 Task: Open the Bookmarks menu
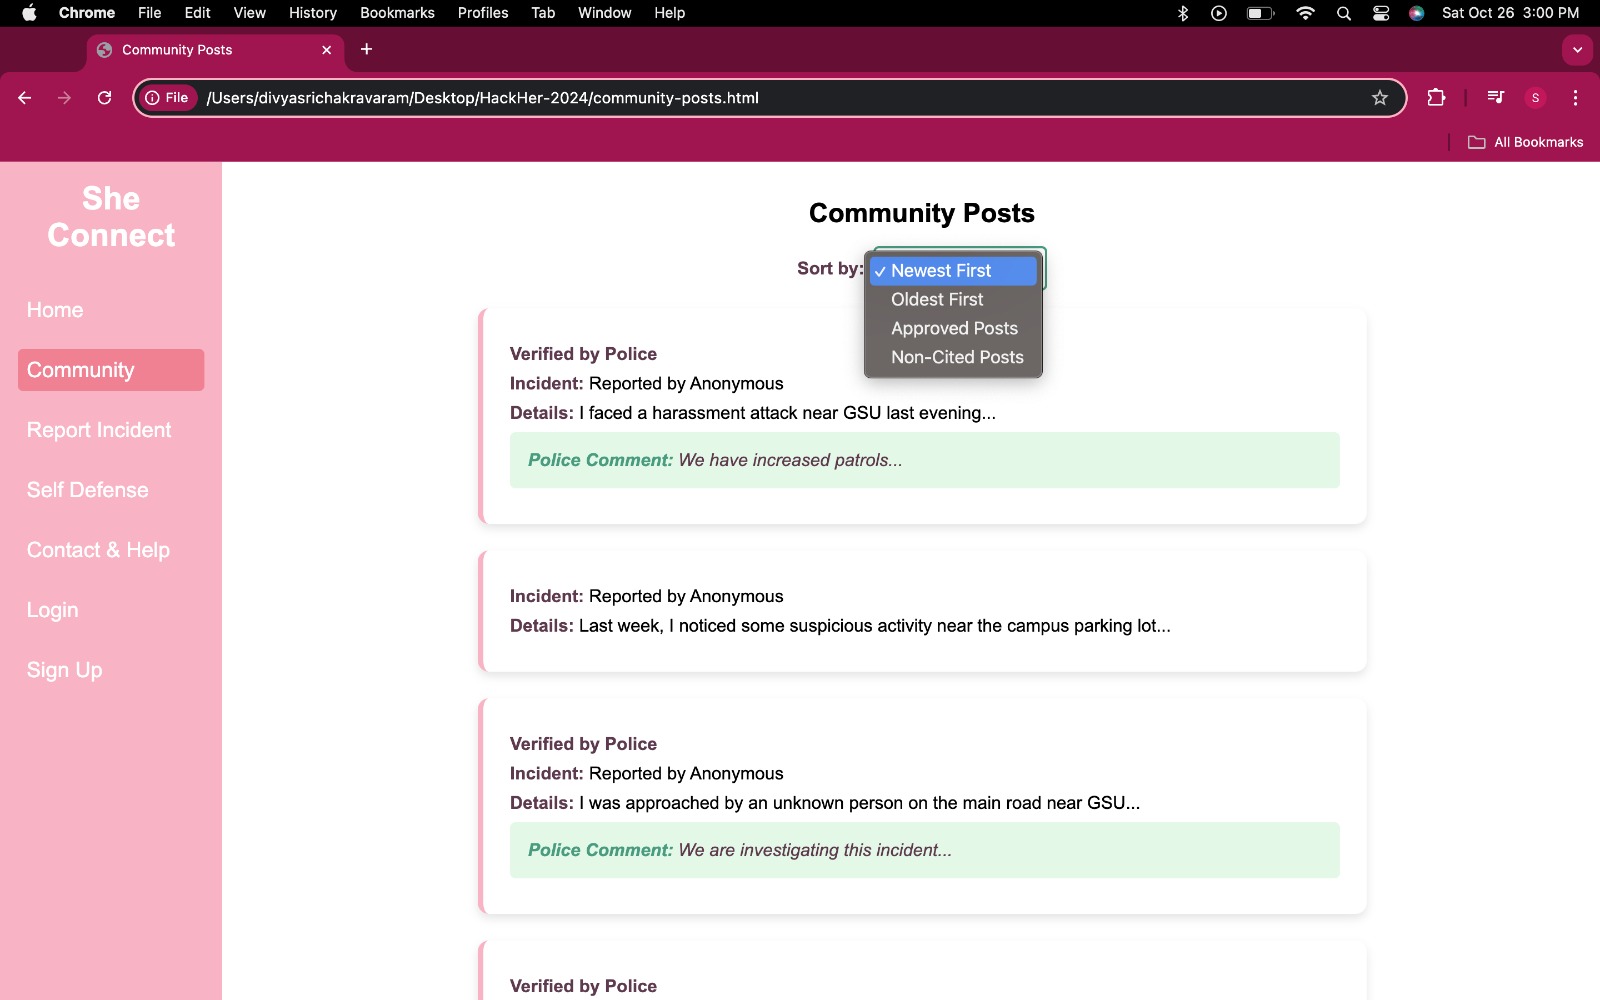397,13
